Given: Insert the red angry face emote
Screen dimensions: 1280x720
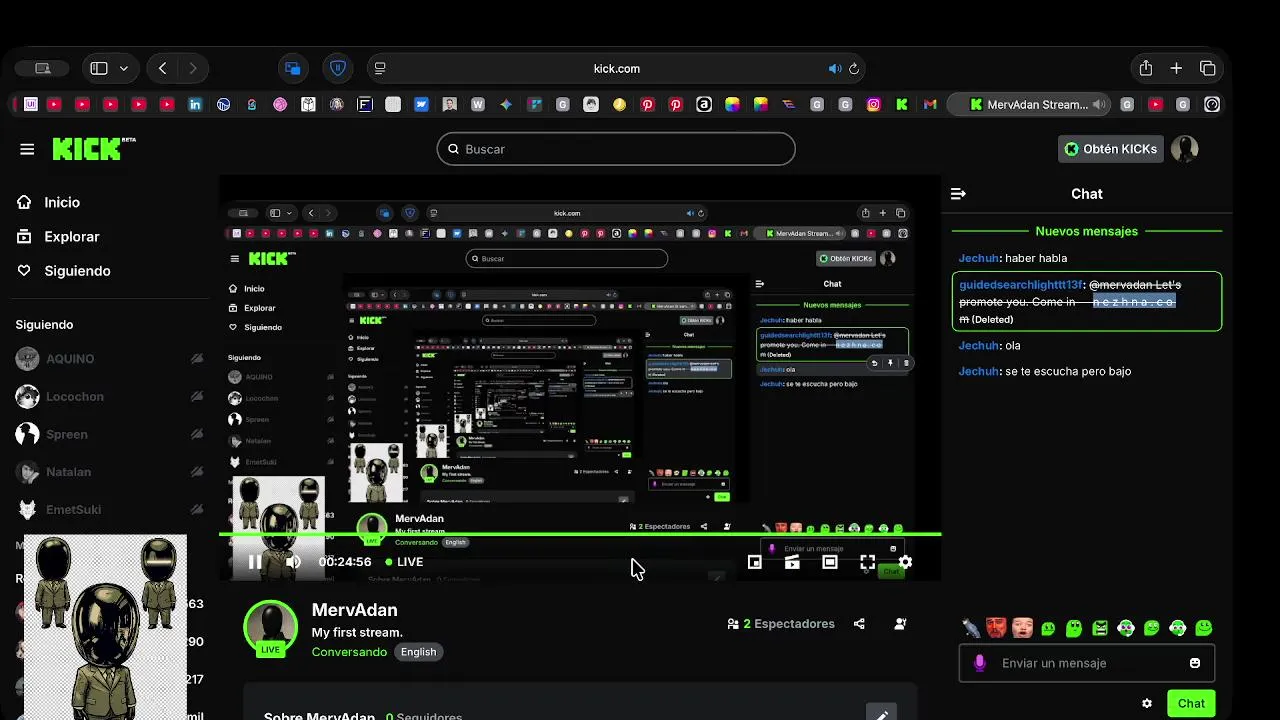Looking at the screenshot, I should tap(997, 628).
